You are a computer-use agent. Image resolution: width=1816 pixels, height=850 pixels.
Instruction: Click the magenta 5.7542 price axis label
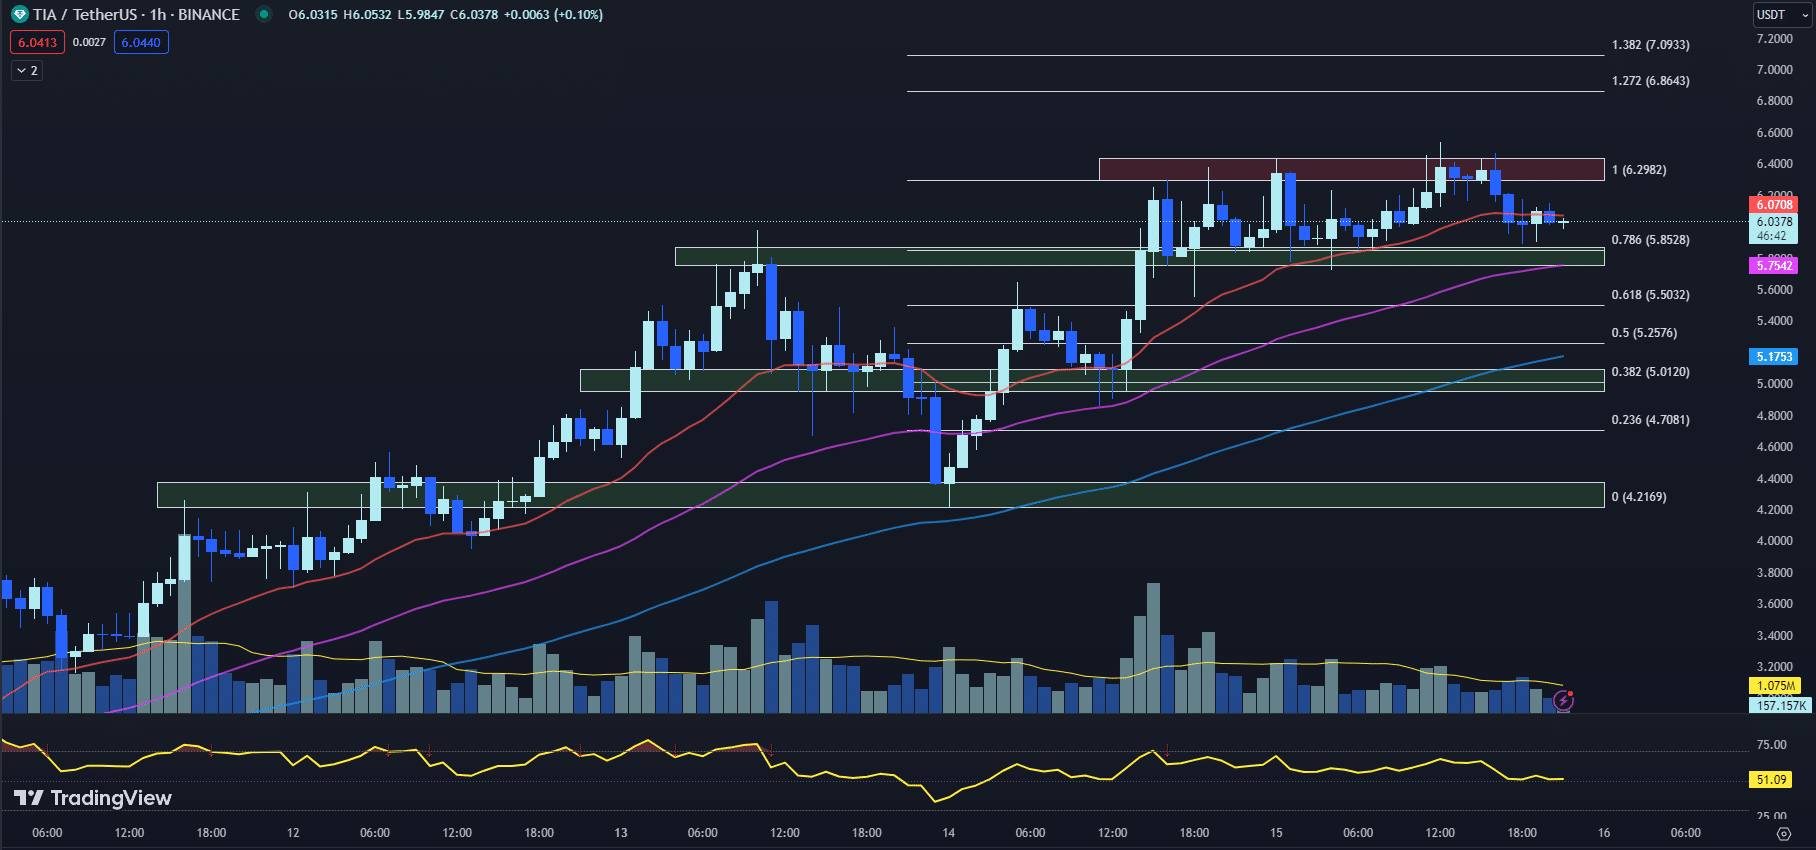point(1774,265)
